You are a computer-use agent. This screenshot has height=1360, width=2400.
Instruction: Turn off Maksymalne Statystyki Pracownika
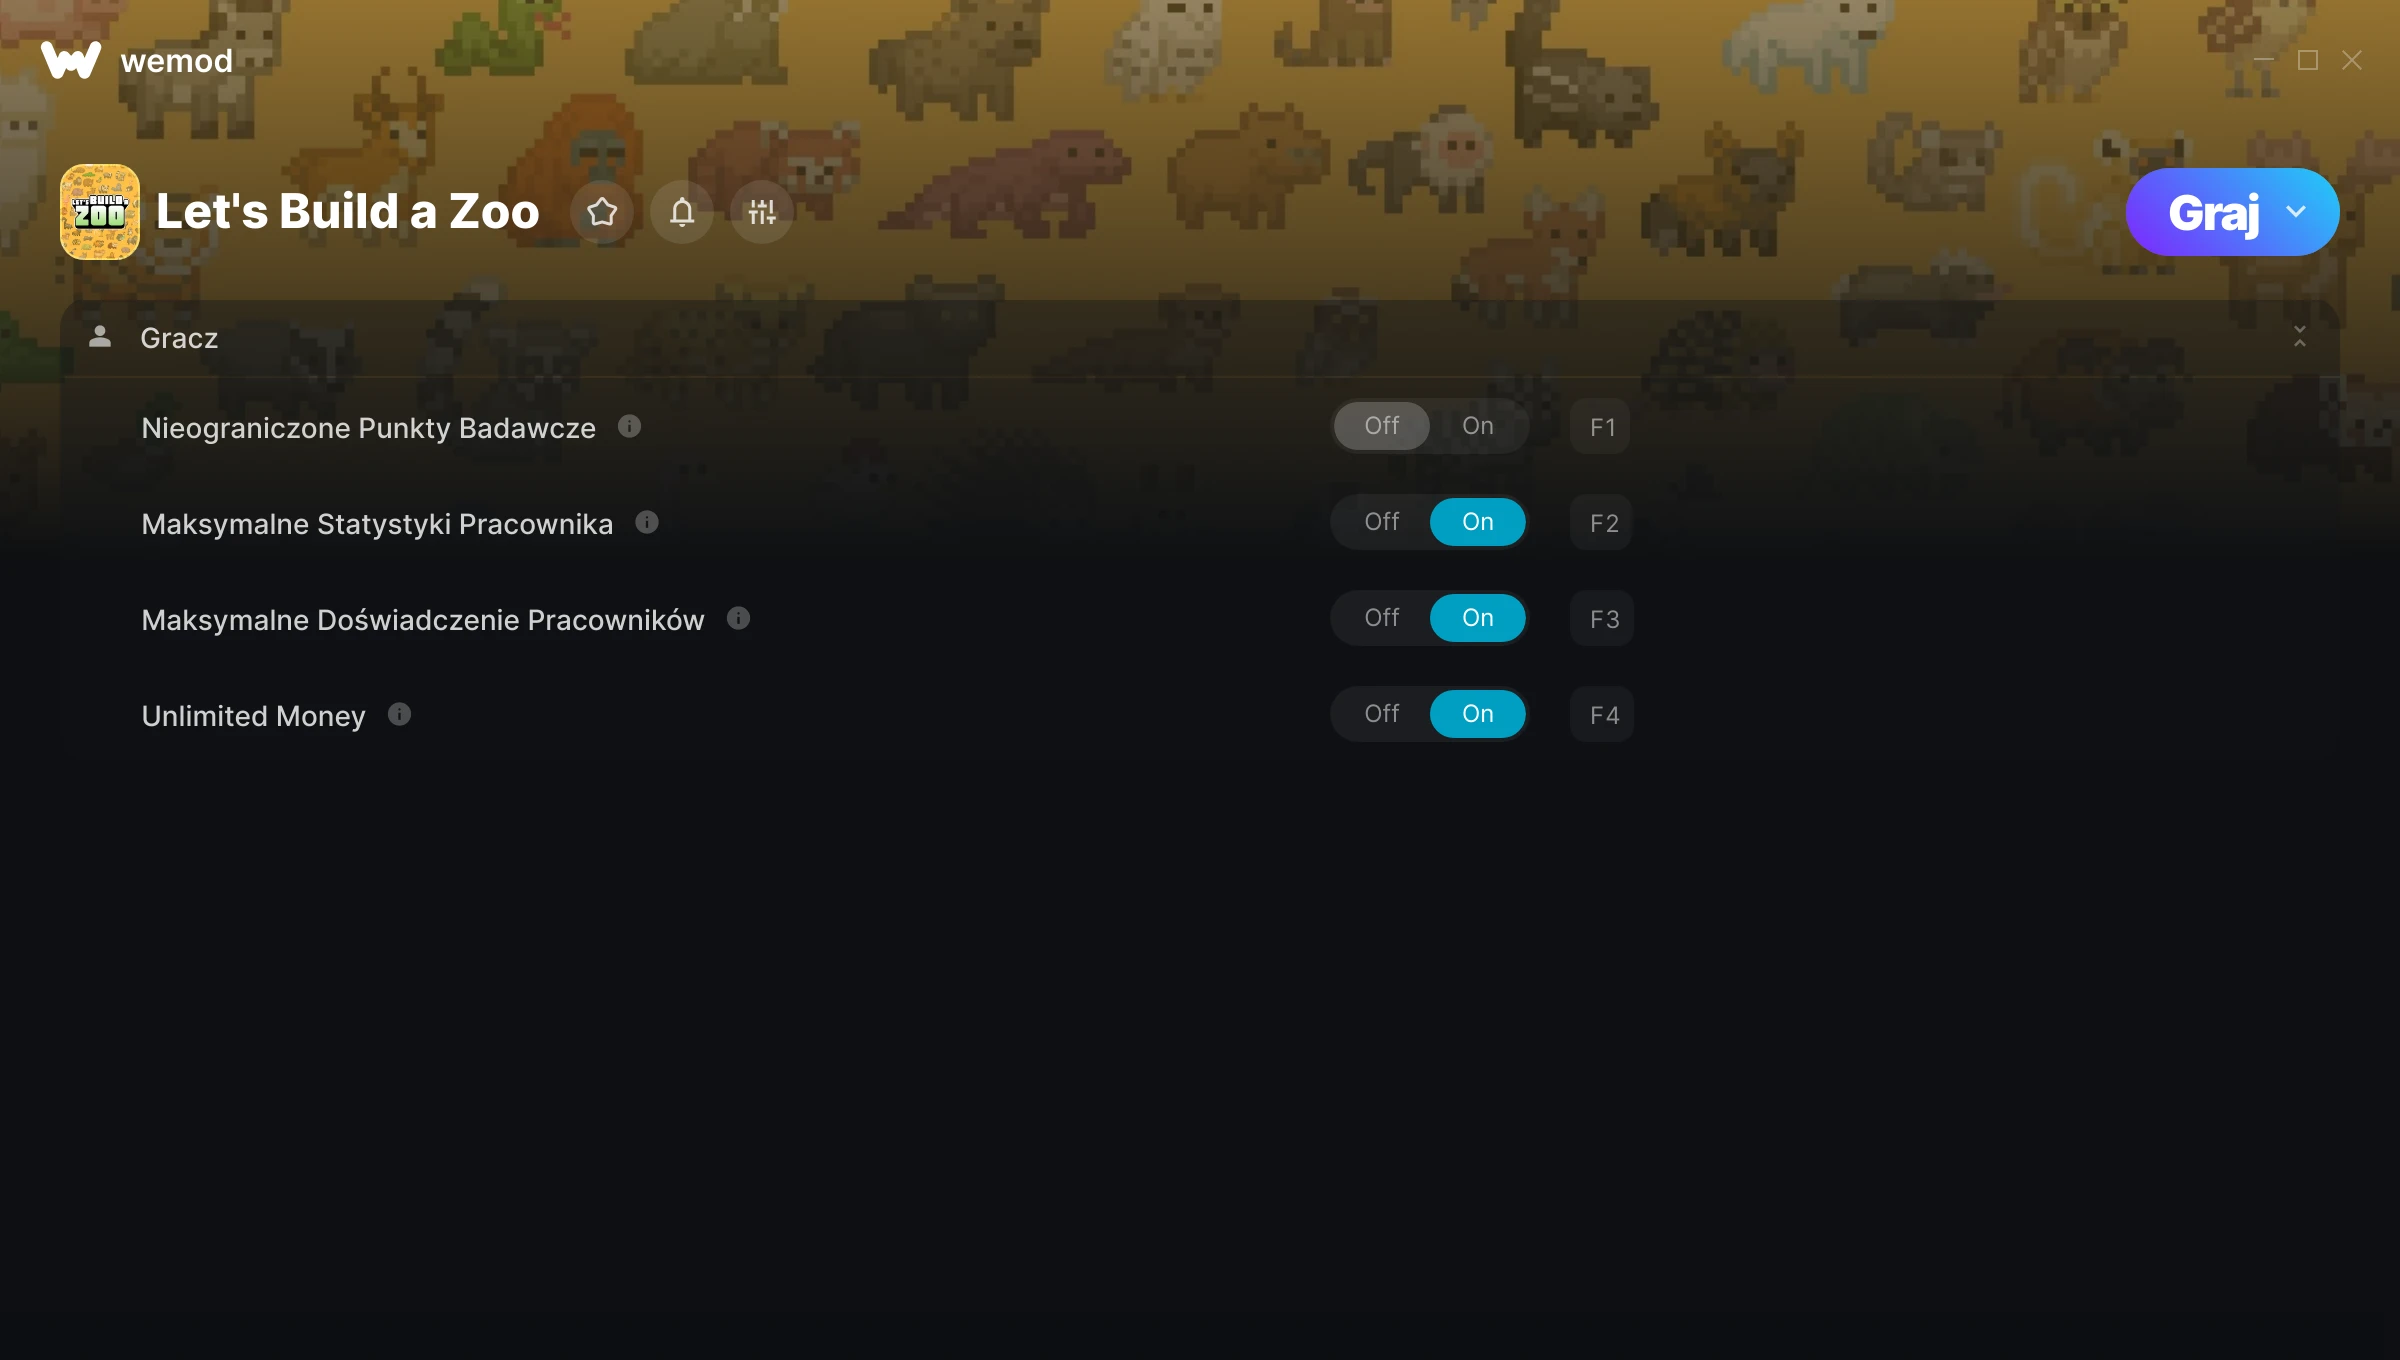(x=1382, y=522)
